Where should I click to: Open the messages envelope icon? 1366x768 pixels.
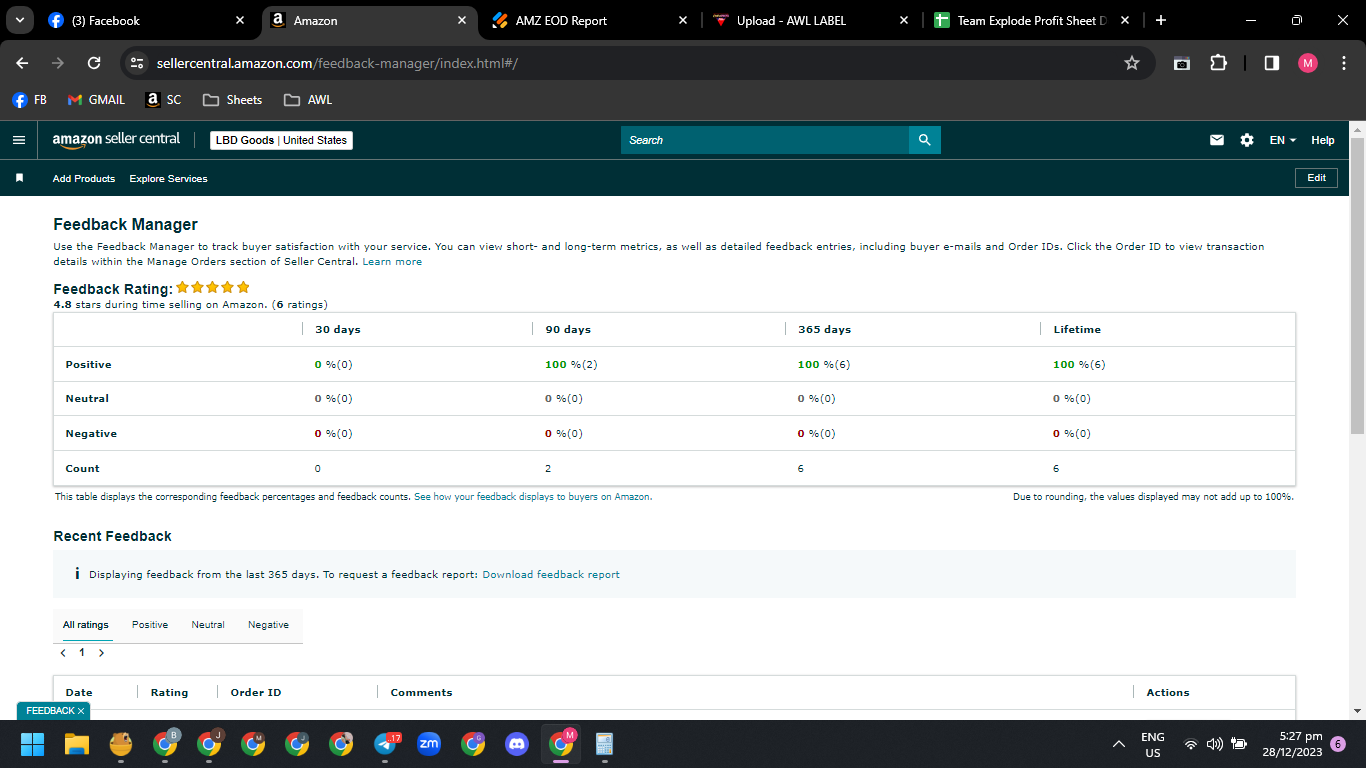click(1217, 140)
